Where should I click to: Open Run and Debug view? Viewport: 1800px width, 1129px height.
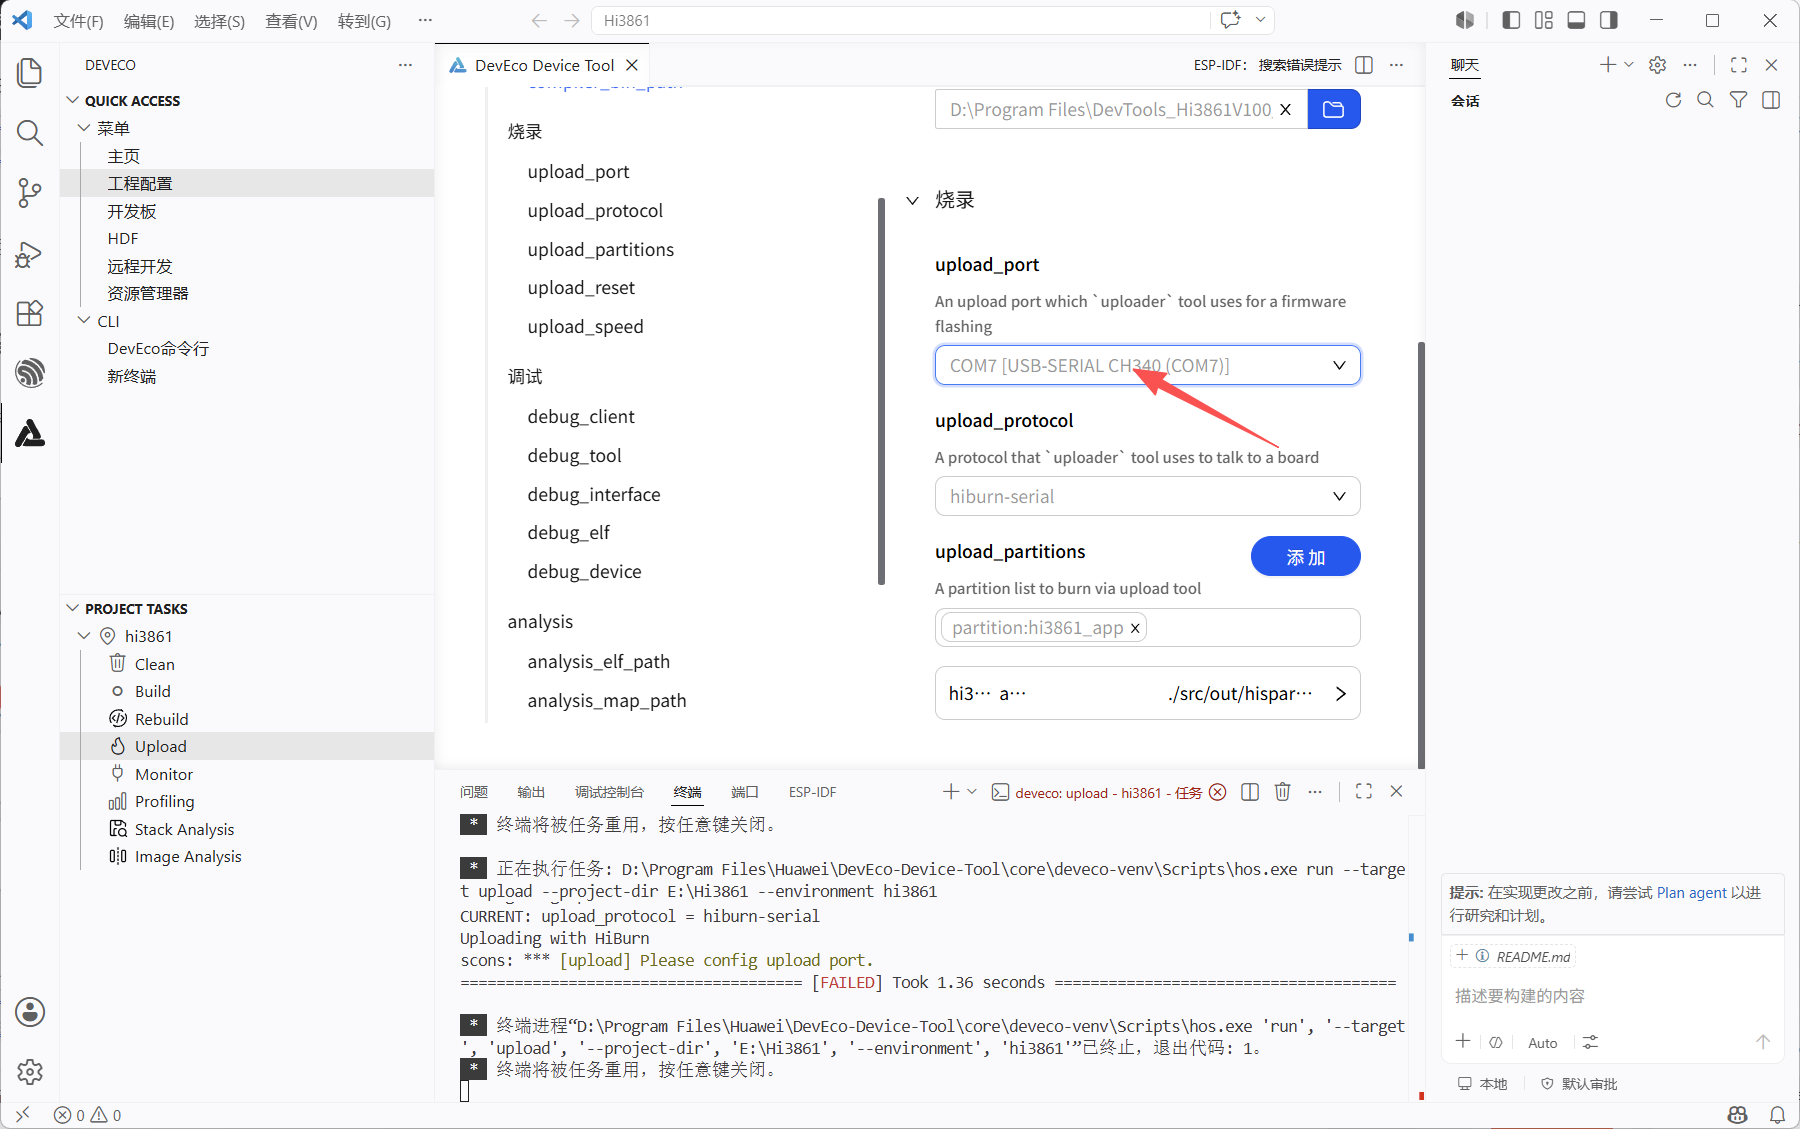tap(30, 253)
